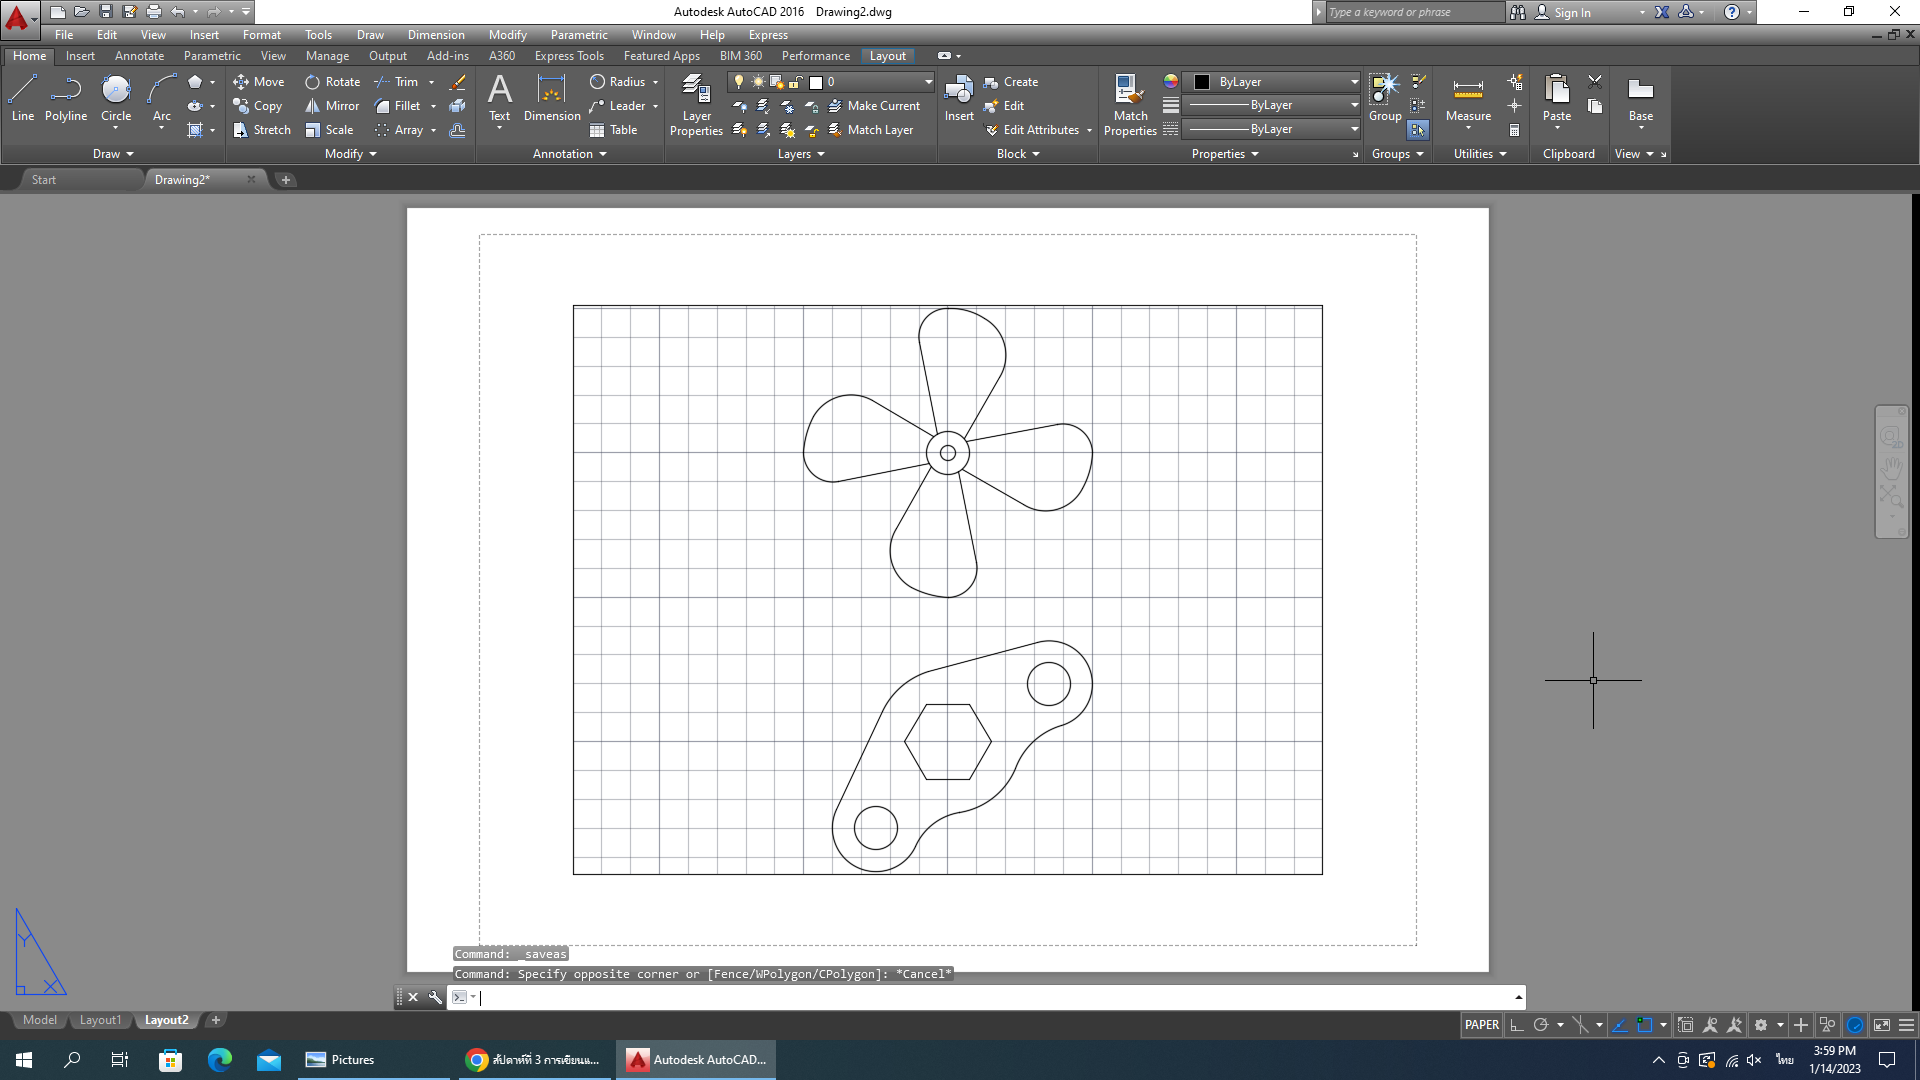Open the Express Tools ribbon tab

pos(569,56)
